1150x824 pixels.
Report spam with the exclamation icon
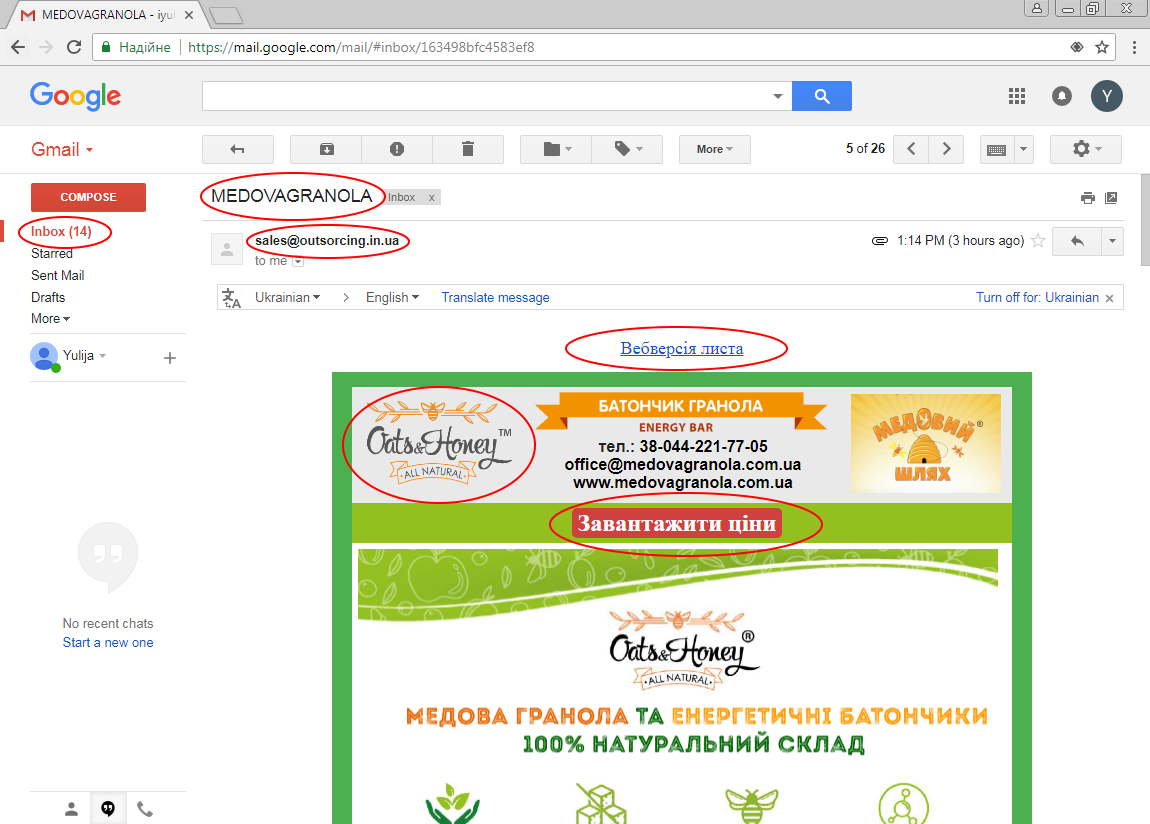coord(397,149)
